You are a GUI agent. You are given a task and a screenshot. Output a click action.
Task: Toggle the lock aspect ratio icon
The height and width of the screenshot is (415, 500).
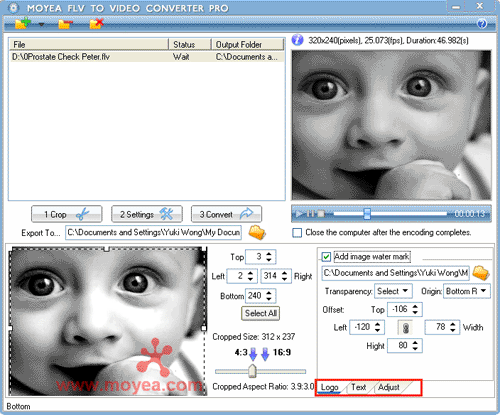[406, 328]
